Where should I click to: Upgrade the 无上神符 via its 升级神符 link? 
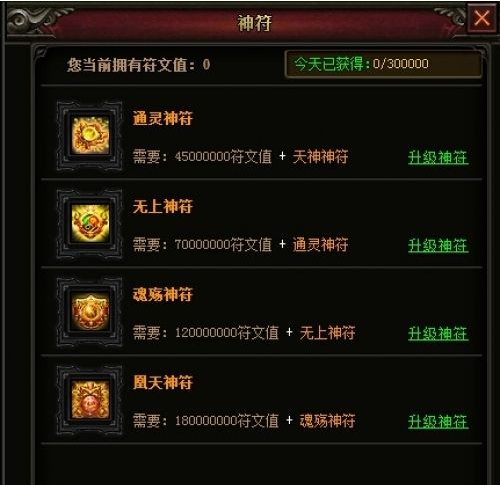click(438, 245)
